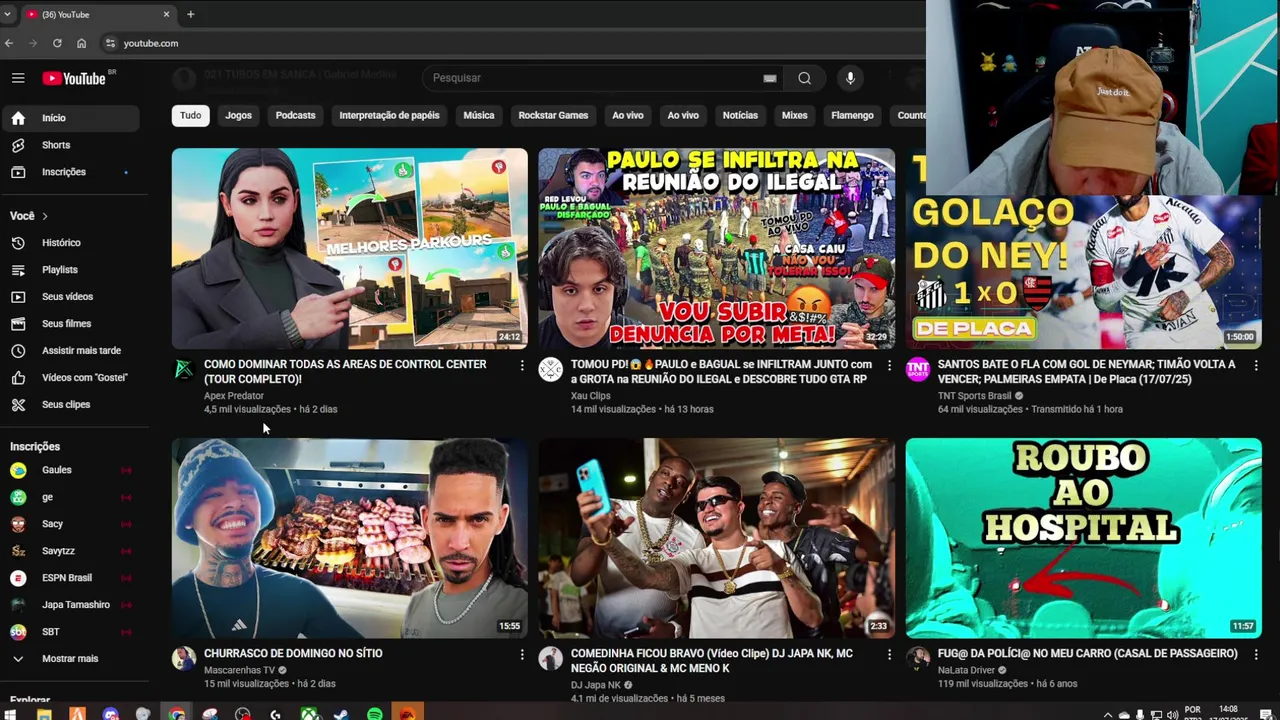Click the browser home button
The image size is (1280, 720).
click(81, 43)
